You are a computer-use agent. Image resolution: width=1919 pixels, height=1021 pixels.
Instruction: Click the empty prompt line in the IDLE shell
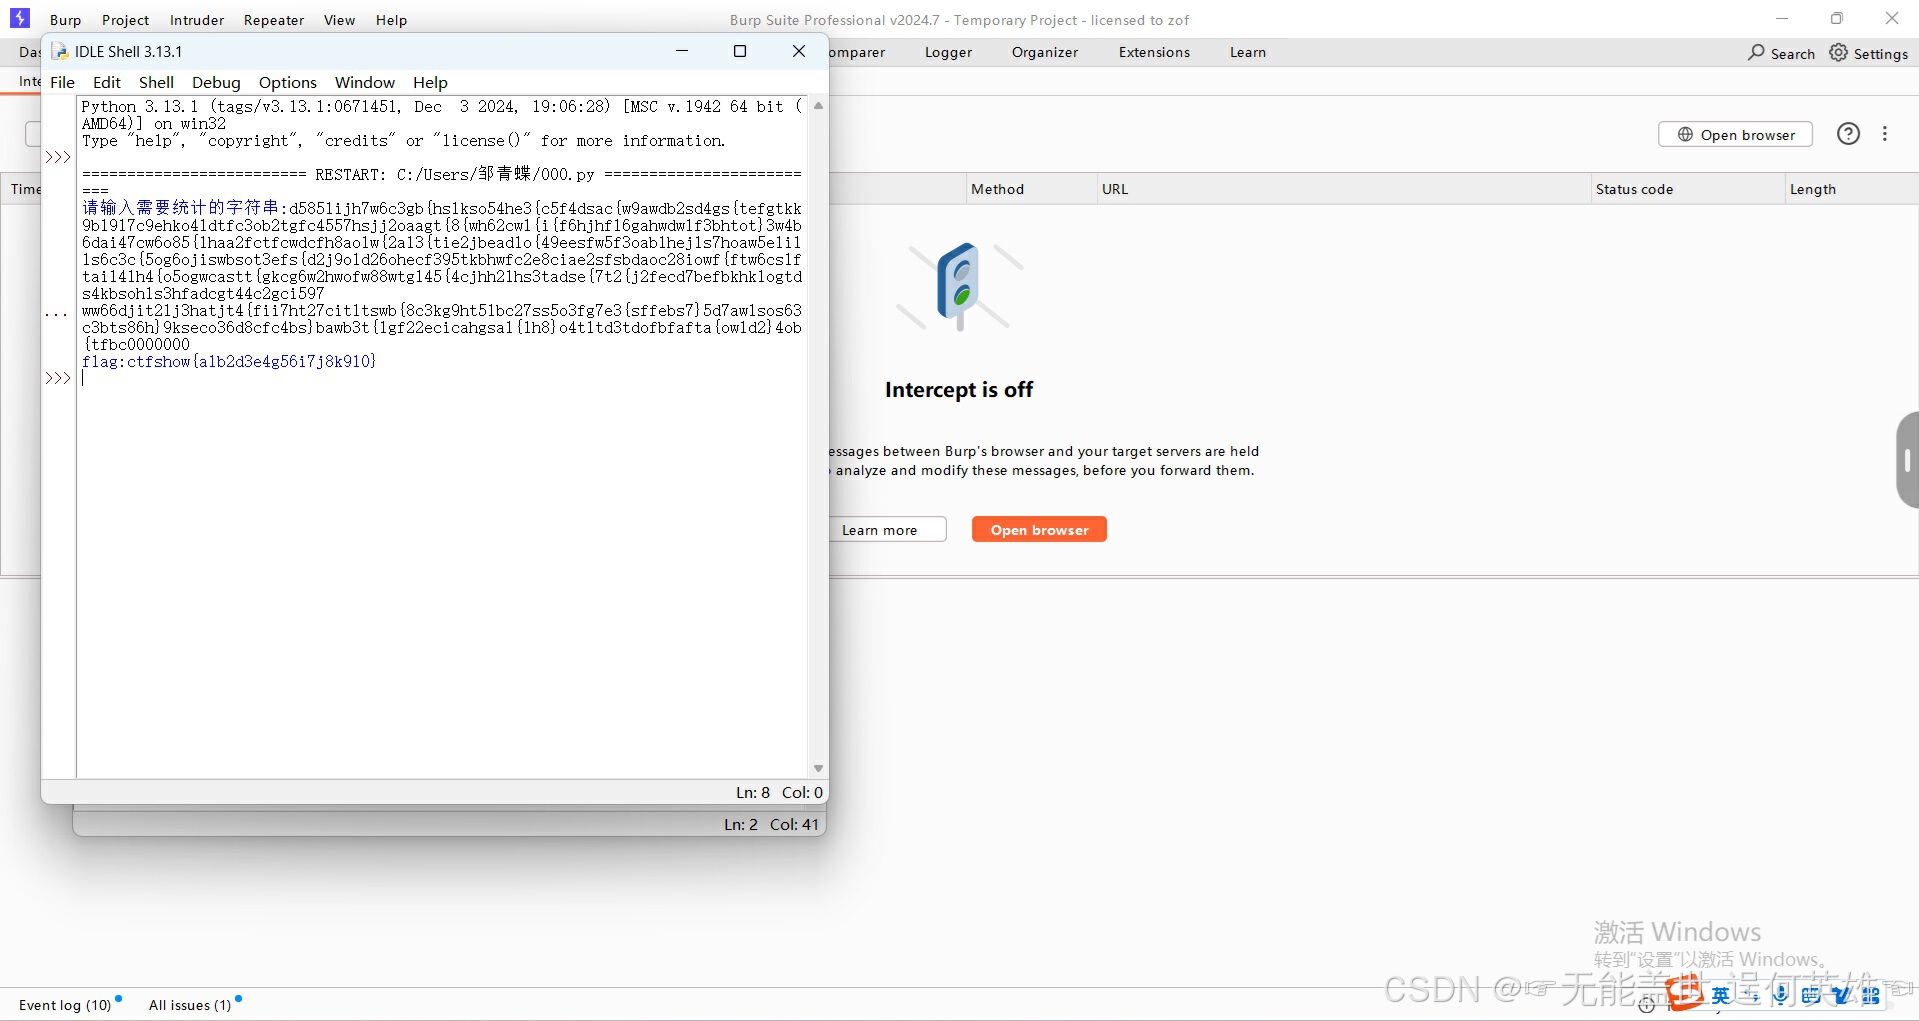(x=440, y=378)
